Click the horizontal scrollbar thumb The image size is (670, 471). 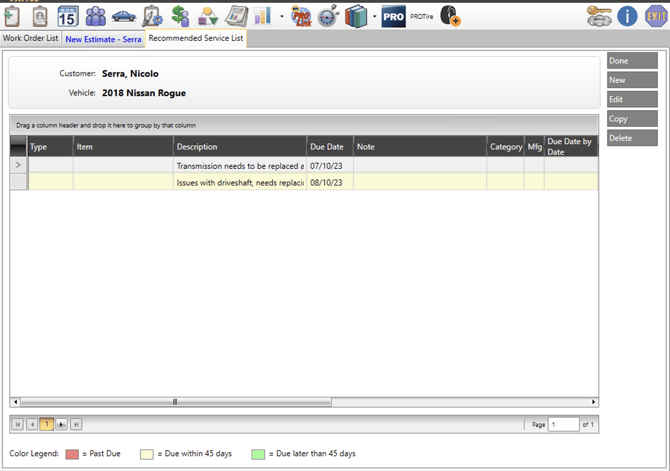point(176,402)
